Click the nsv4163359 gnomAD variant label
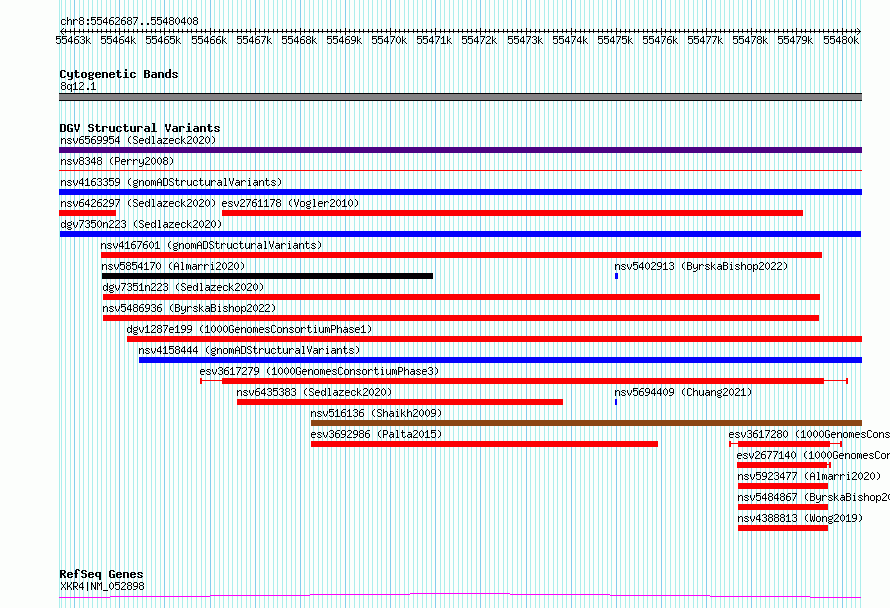This screenshot has width=890, height=608. [x=171, y=182]
